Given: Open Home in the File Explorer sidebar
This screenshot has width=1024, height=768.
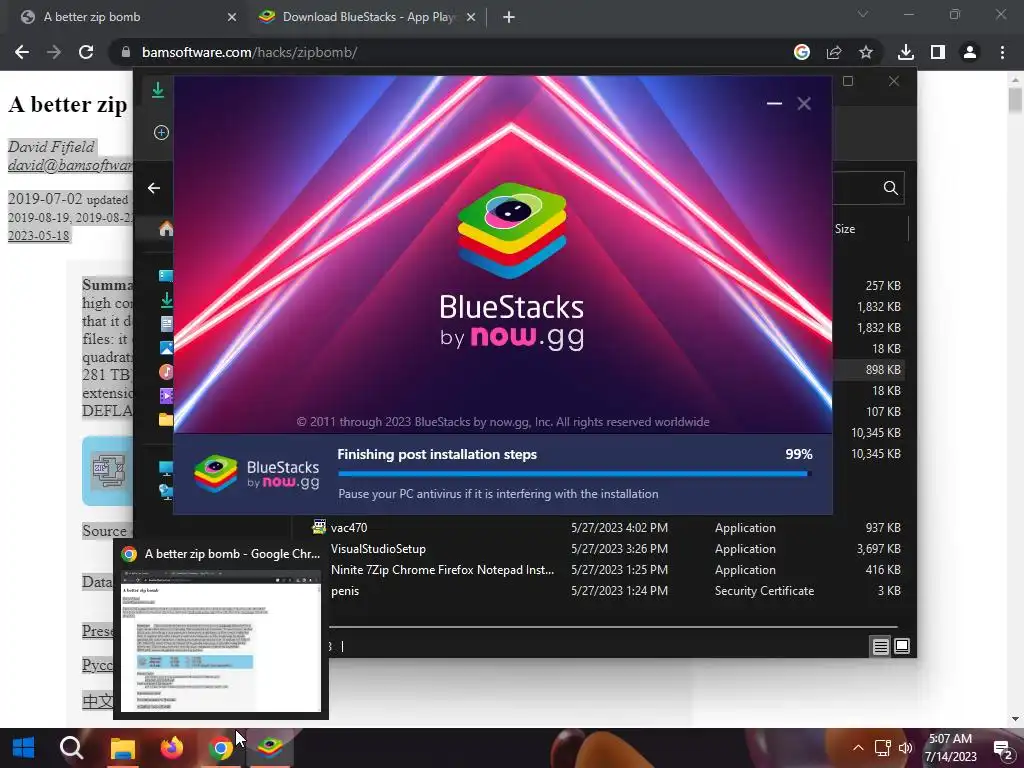Looking at the screenshot, I should pyautogui.click(x=166, y=229).
